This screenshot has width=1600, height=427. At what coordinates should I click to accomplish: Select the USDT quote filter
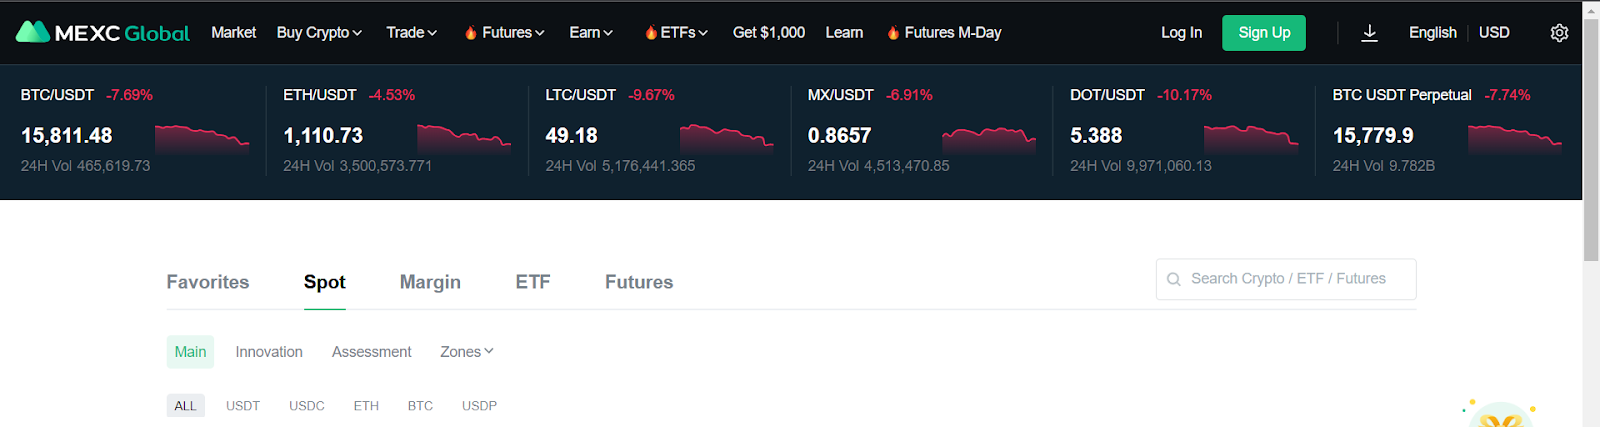[243, 406]
